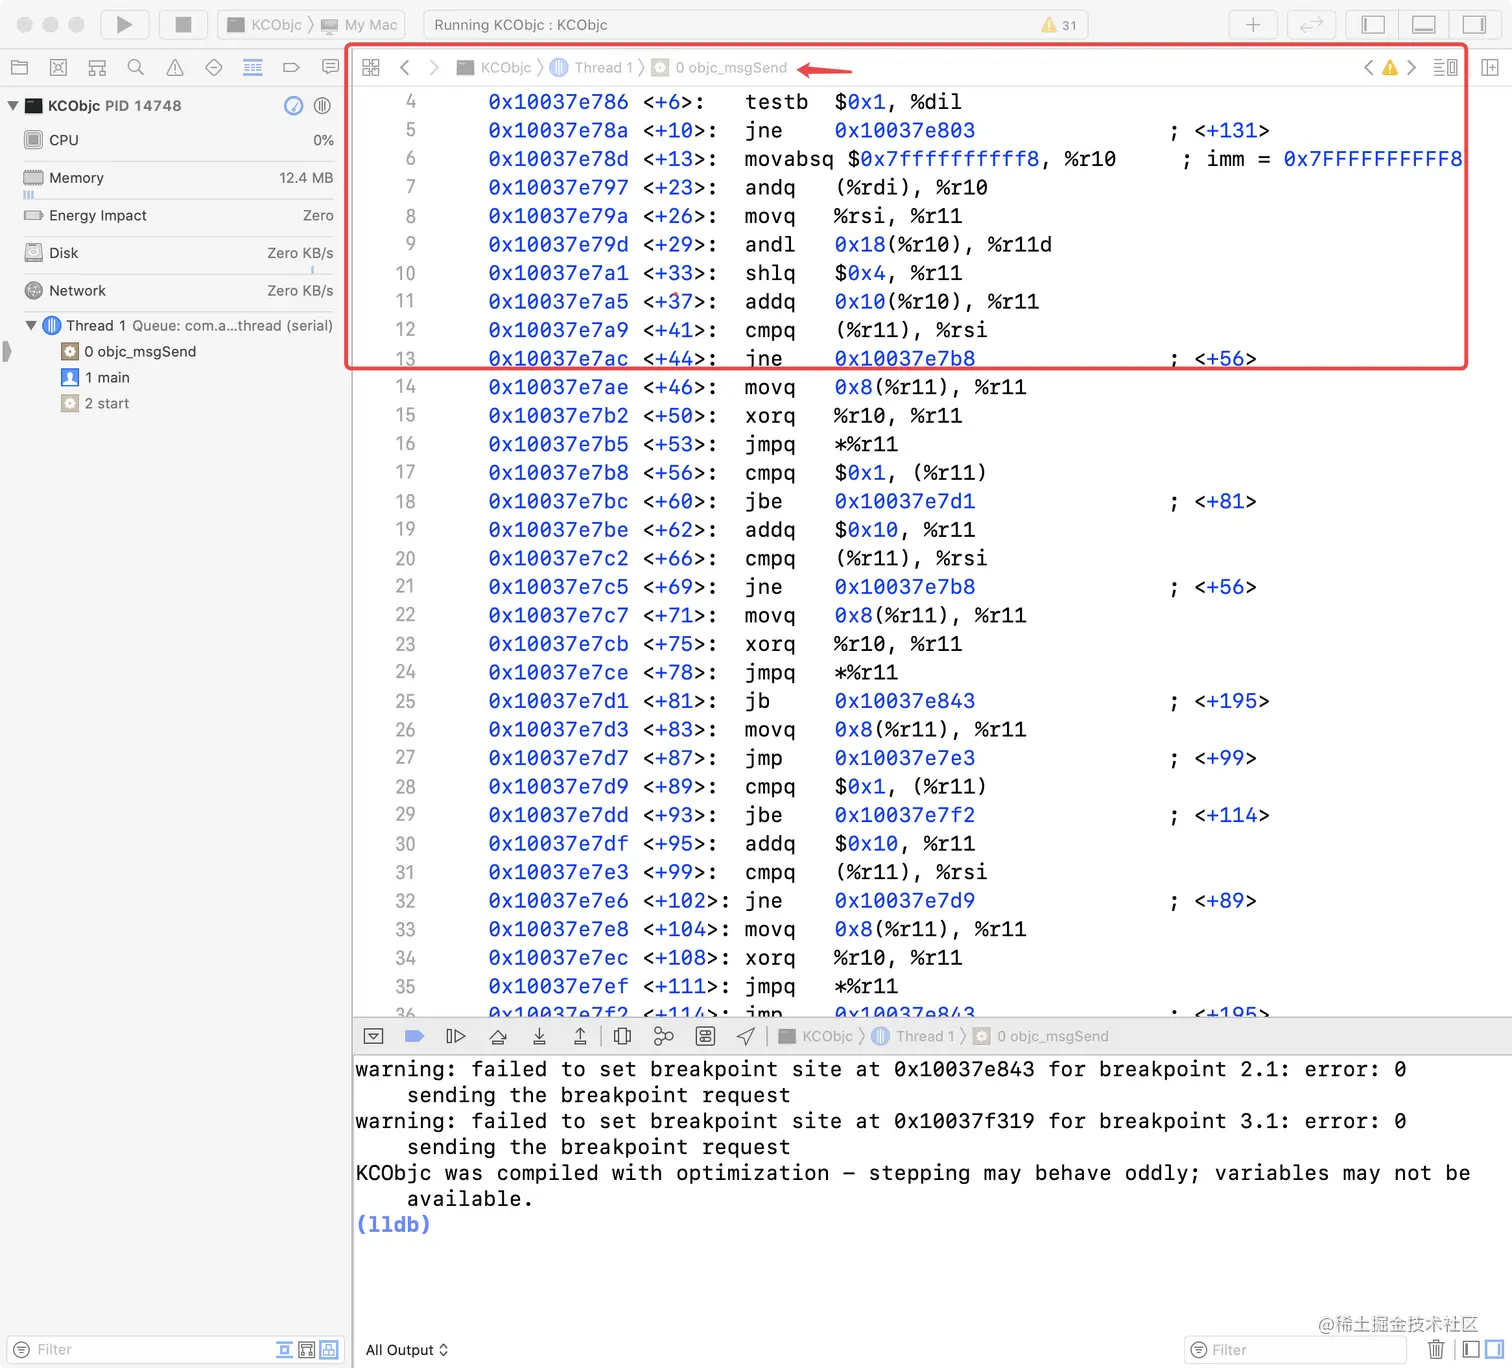Open the Test navigator diamond tab
This screenshot has height=1368, width=1512.
214,68
